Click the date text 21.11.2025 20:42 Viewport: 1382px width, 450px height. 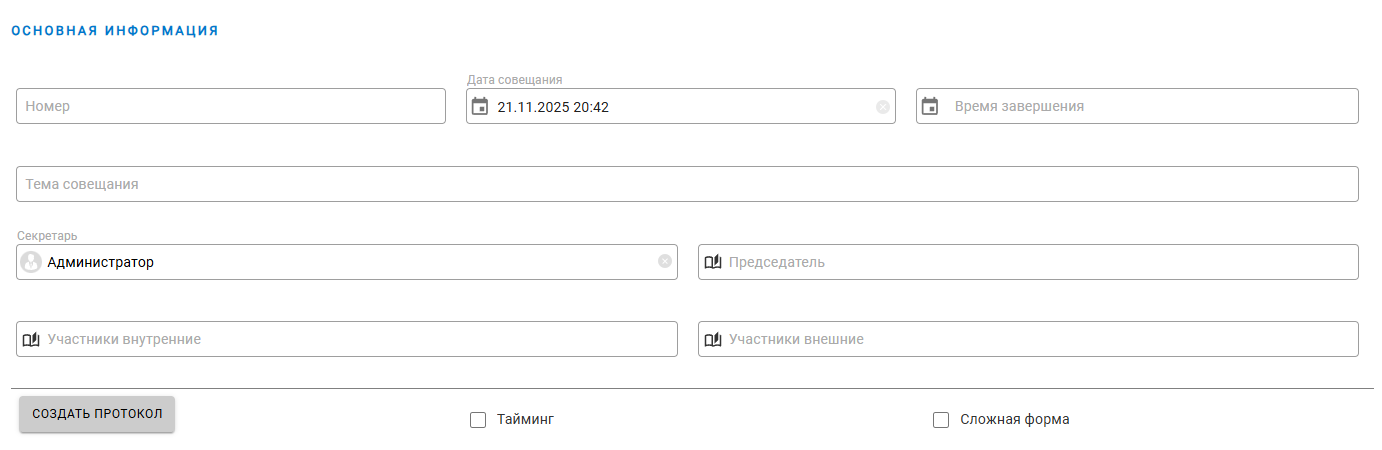(553, 106)
